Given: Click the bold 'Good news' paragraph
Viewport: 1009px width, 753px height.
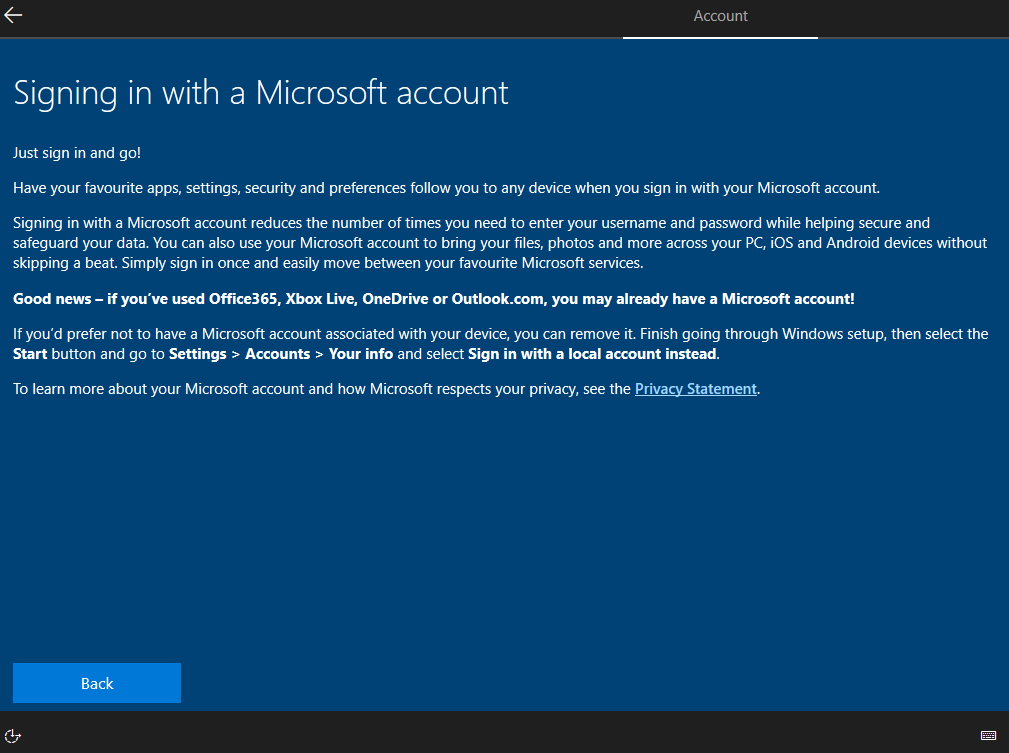Looking at the screenshot, I should point(434,299).
